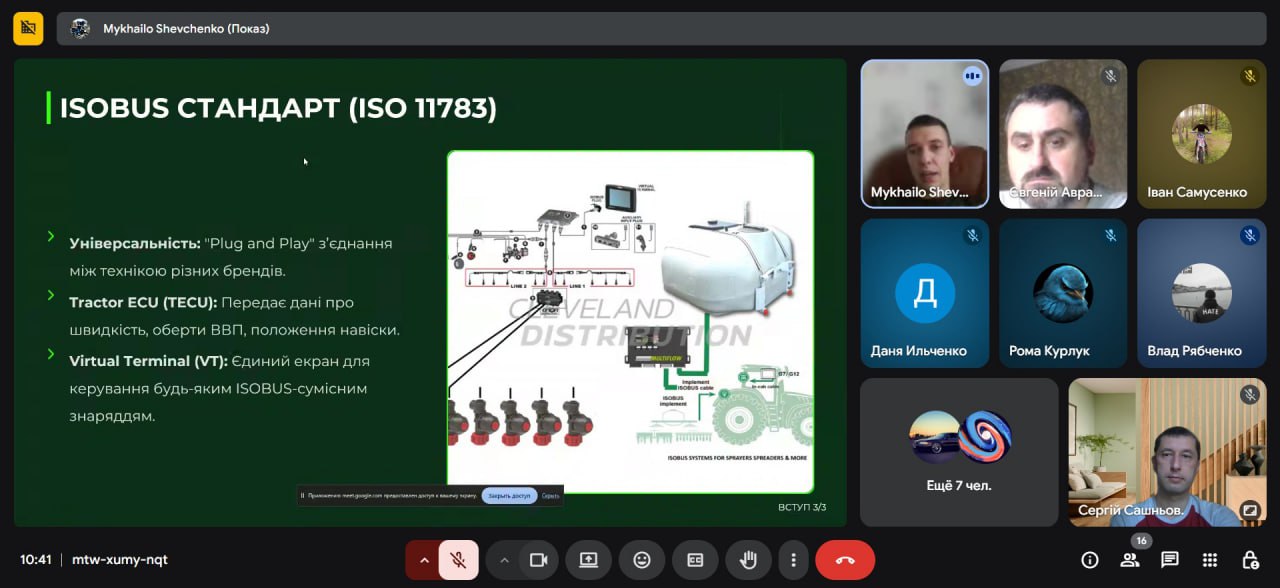Start screen sharing with Present now icon
The height and width of the screenshot is (588, 1280).
[588, 560]
